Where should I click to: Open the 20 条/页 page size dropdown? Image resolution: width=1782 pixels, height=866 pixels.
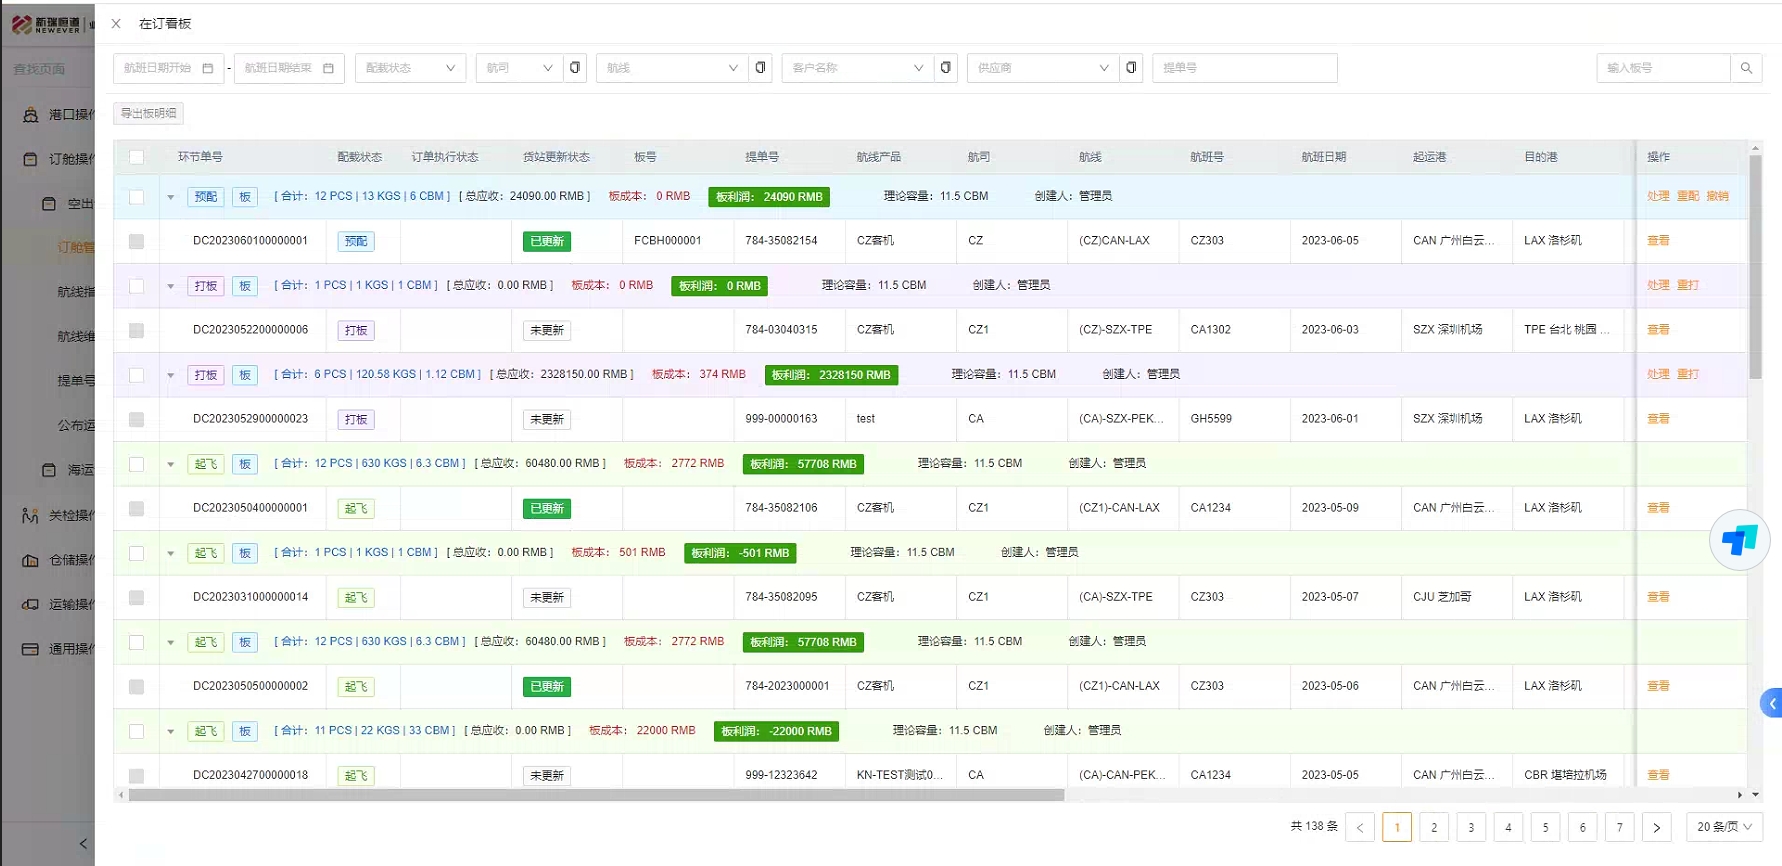coord(1724,827)
